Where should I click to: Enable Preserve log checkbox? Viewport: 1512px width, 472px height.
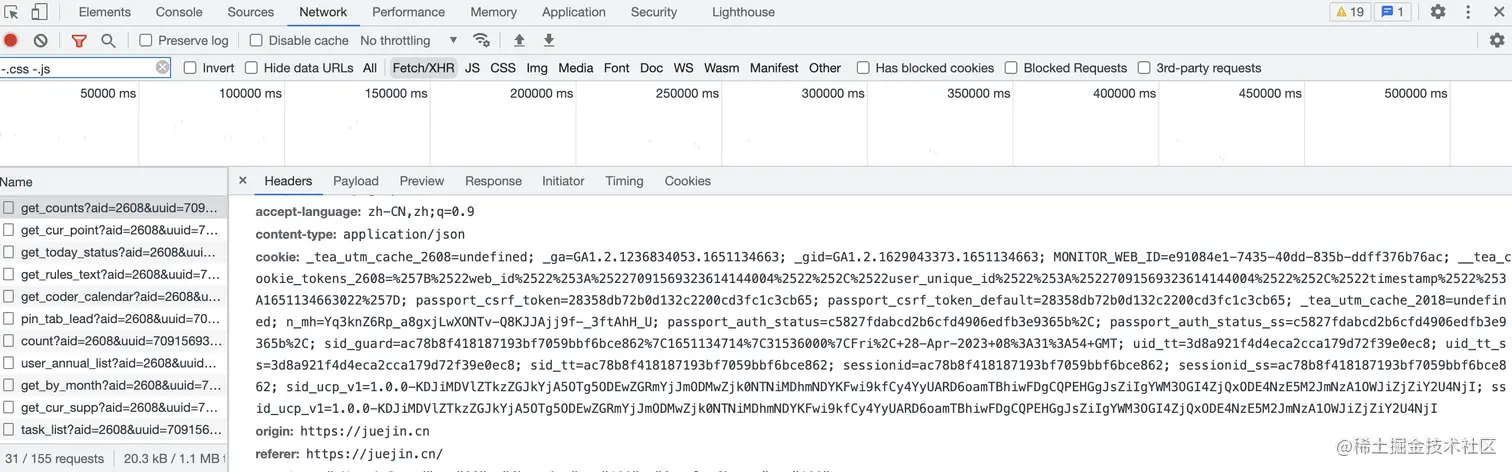pyautogui.click(x=146, y=40)
